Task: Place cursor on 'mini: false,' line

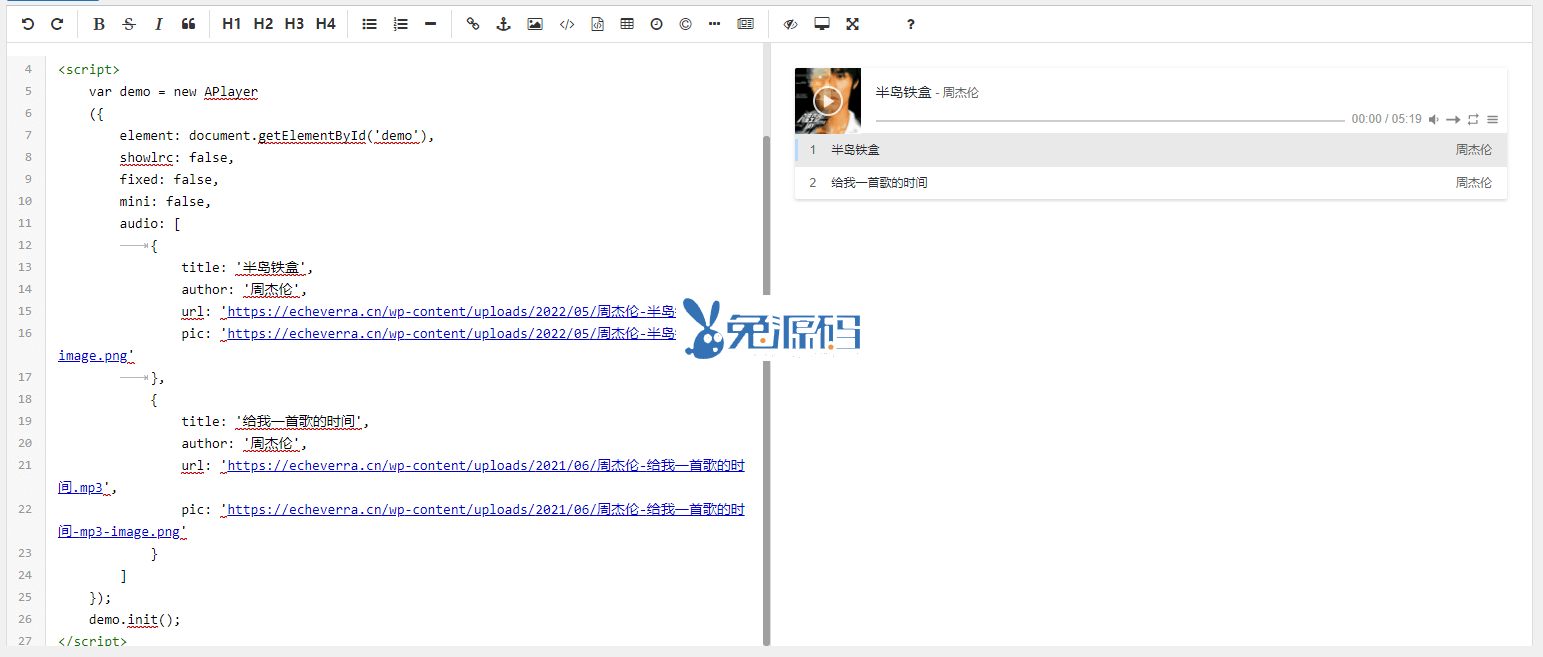Action: point(165,201)
